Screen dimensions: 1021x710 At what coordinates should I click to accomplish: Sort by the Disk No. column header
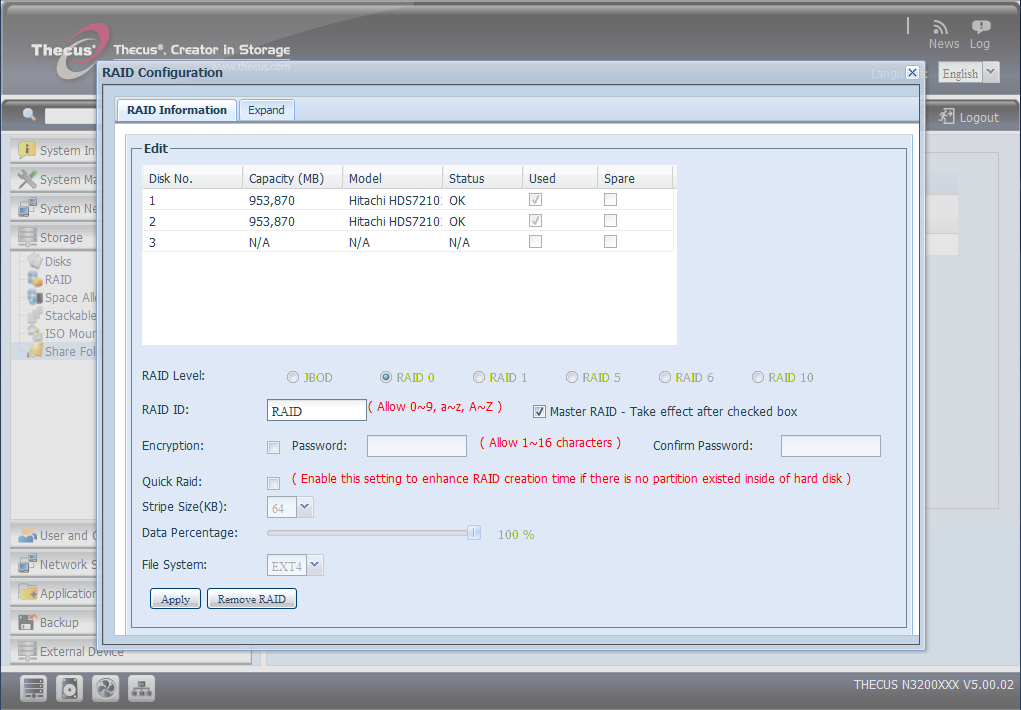tap(193, 178)
